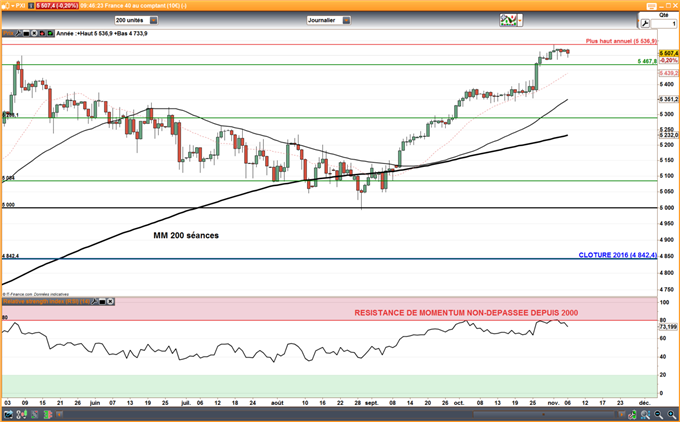Click the red-green bars icon in bottom toolbar
Viewport: 680px width, 422px height.
click(48, 414)
